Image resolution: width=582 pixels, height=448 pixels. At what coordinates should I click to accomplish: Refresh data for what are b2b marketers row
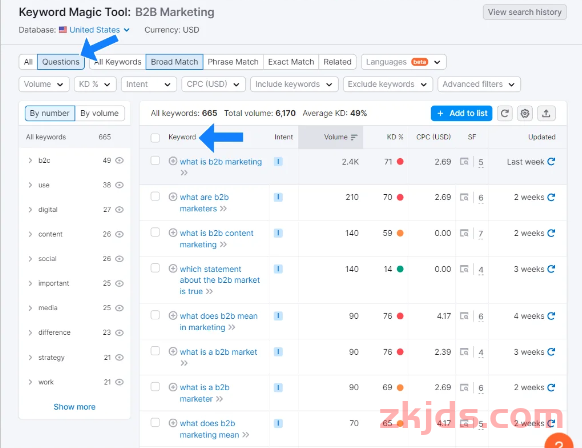point(551,197)
